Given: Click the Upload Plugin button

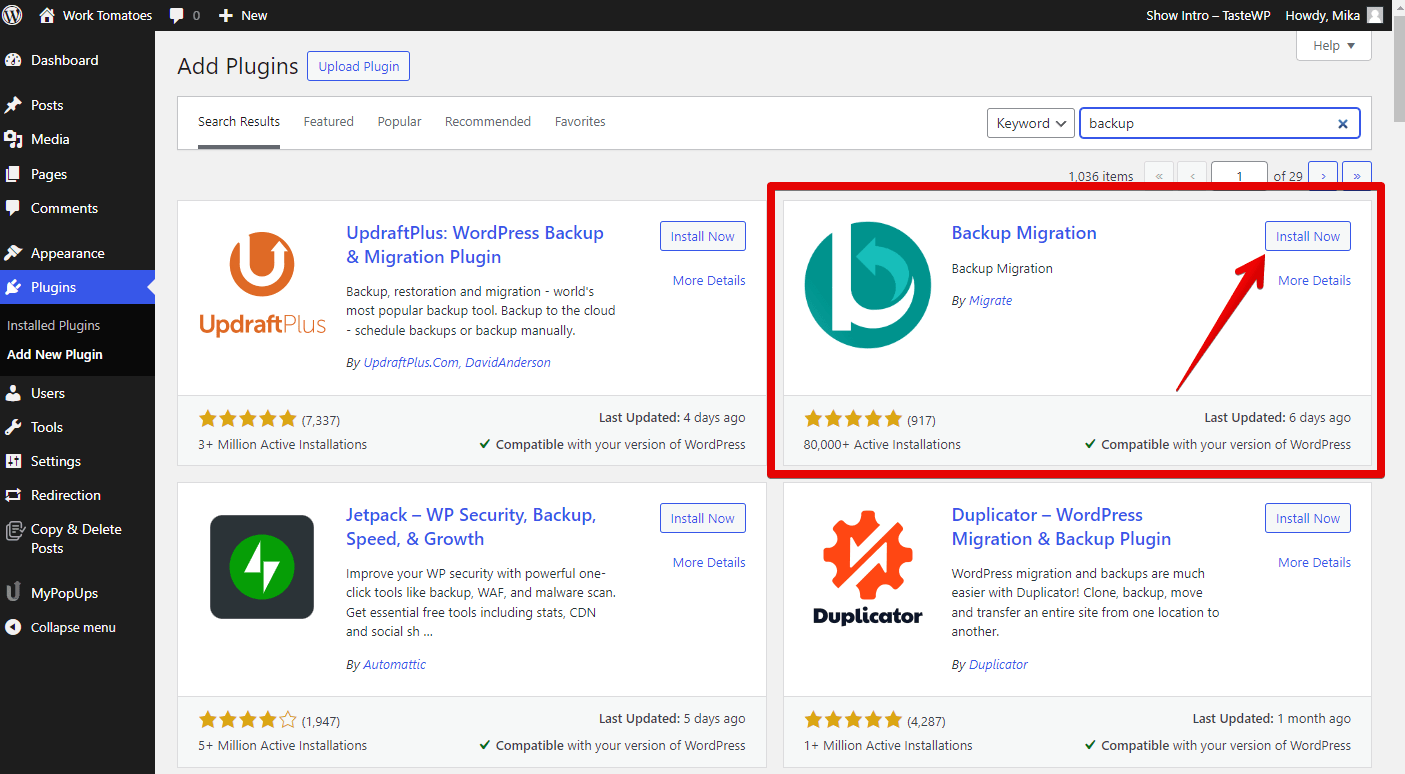Looking at the screenshot, I should [x=358, y=67].
